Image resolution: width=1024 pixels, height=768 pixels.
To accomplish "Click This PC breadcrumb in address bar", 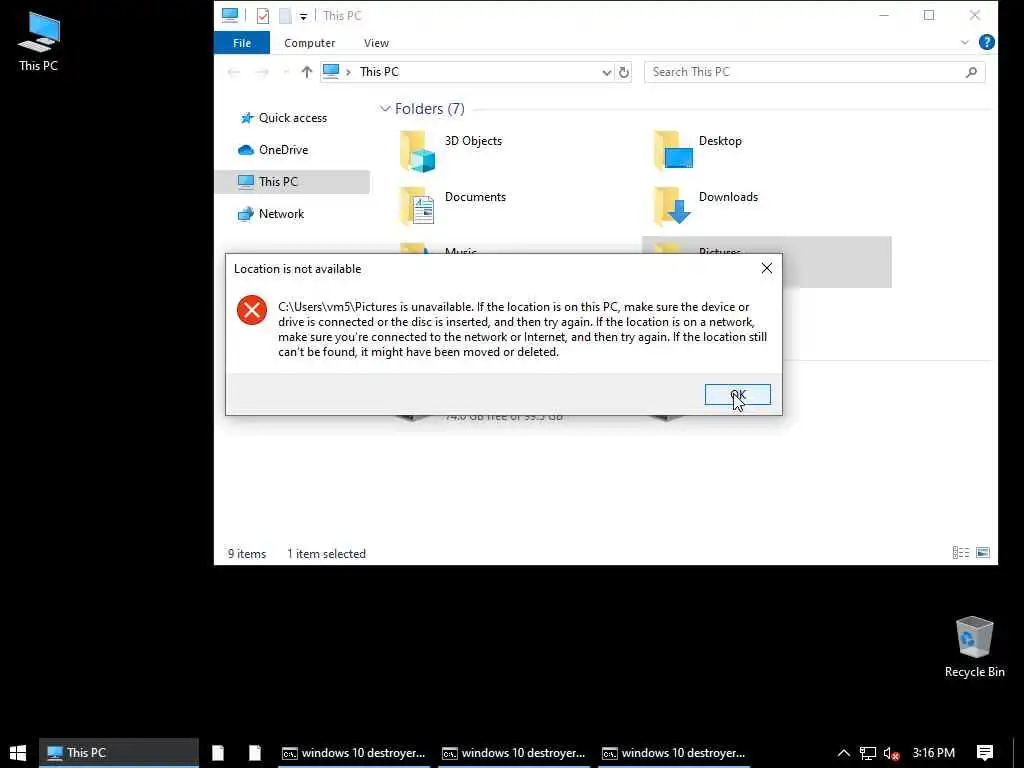I will [379, 72].
